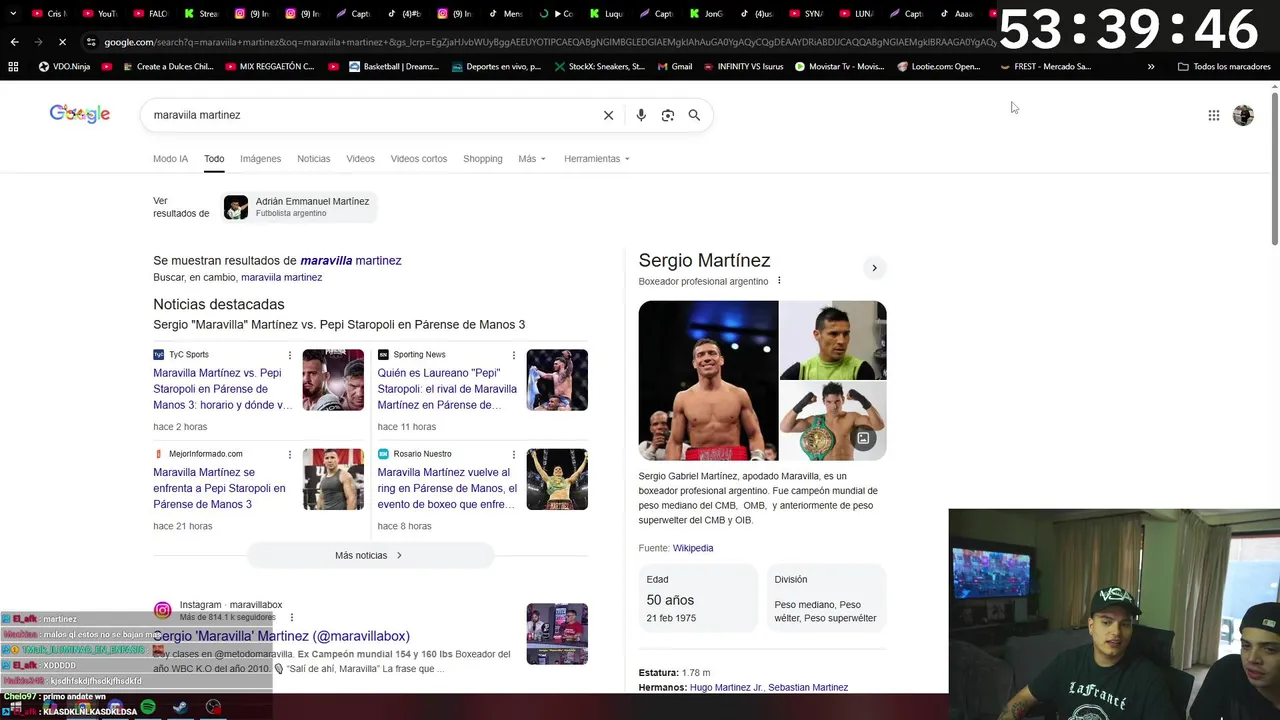Open the Instagram maravillabox result thumbnail
Screen dimensions: 1280x720
pyautogui.click(x=557, y=634)
